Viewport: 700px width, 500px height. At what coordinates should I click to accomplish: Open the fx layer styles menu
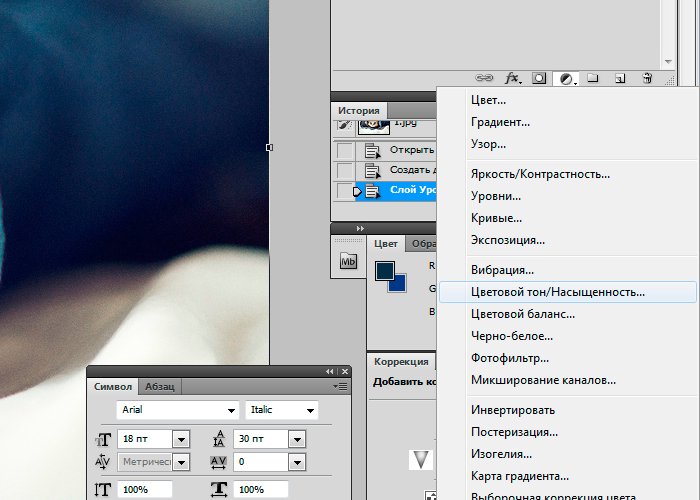tap(513, 78)
